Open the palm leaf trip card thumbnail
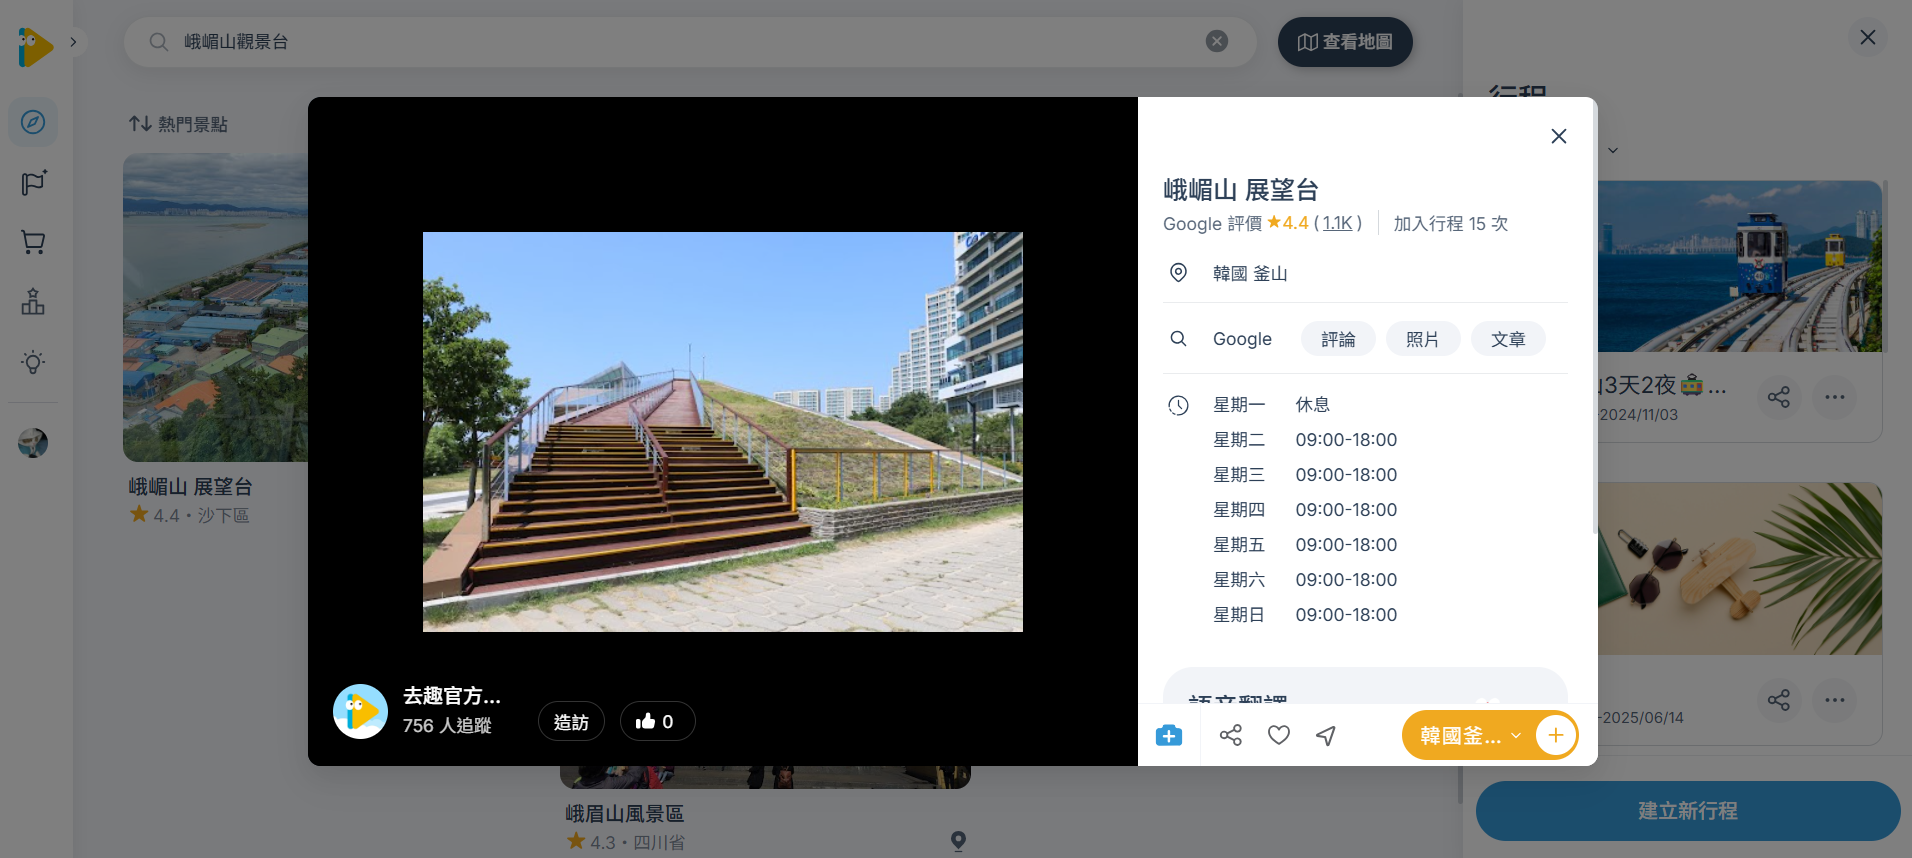Image resolution: width=1912 pixels, height=858 pixels. (1740, 569)
